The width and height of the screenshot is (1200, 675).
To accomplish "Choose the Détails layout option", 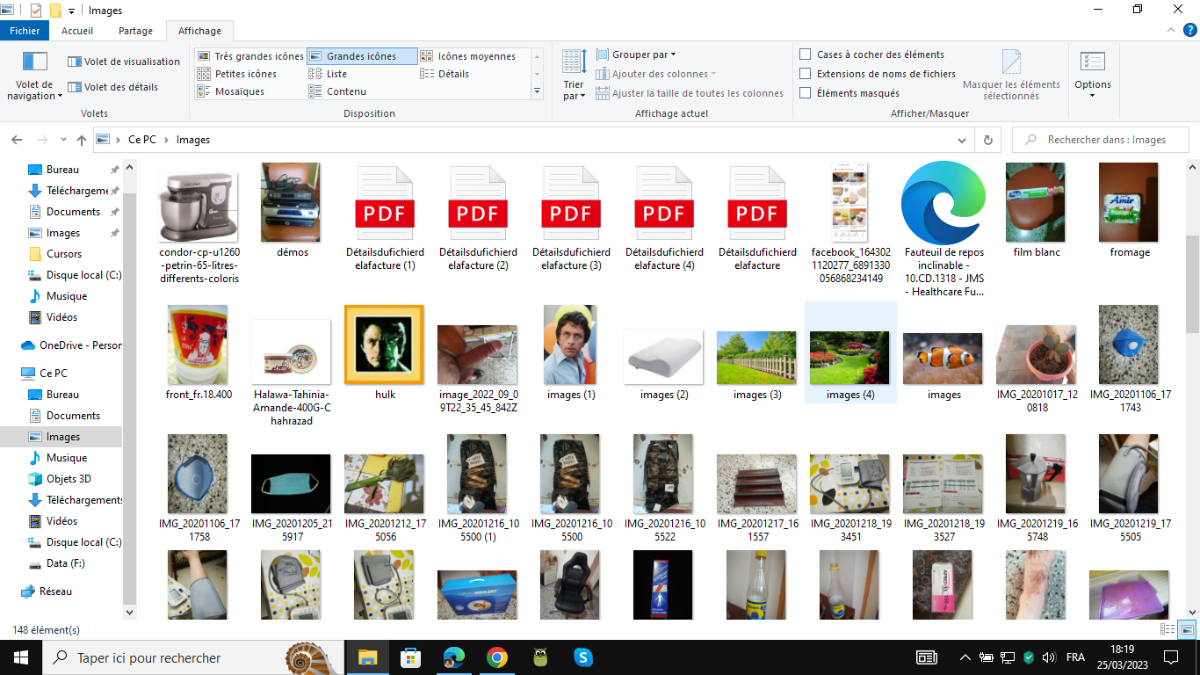I will click(x=452, y=74).
